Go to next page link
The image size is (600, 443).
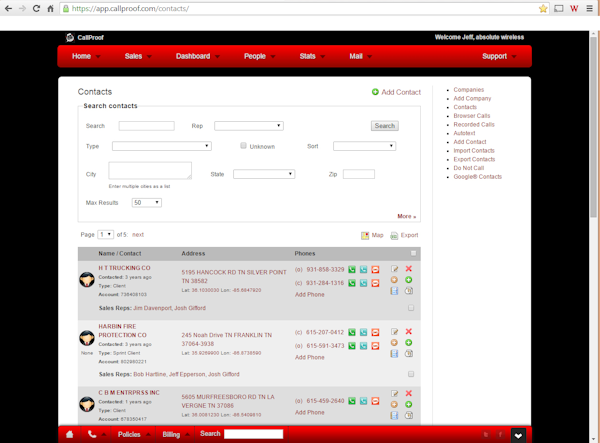(x=138, y=235)
